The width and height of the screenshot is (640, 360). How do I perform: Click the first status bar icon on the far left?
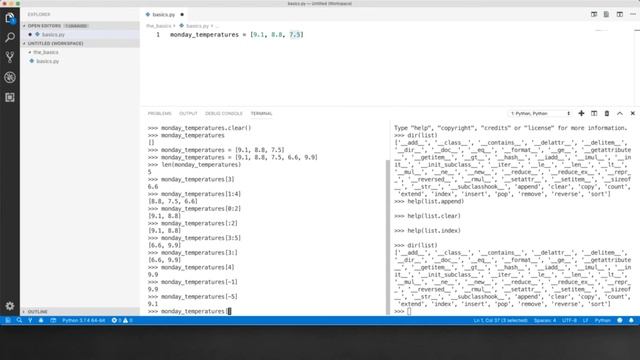[8, 320]
